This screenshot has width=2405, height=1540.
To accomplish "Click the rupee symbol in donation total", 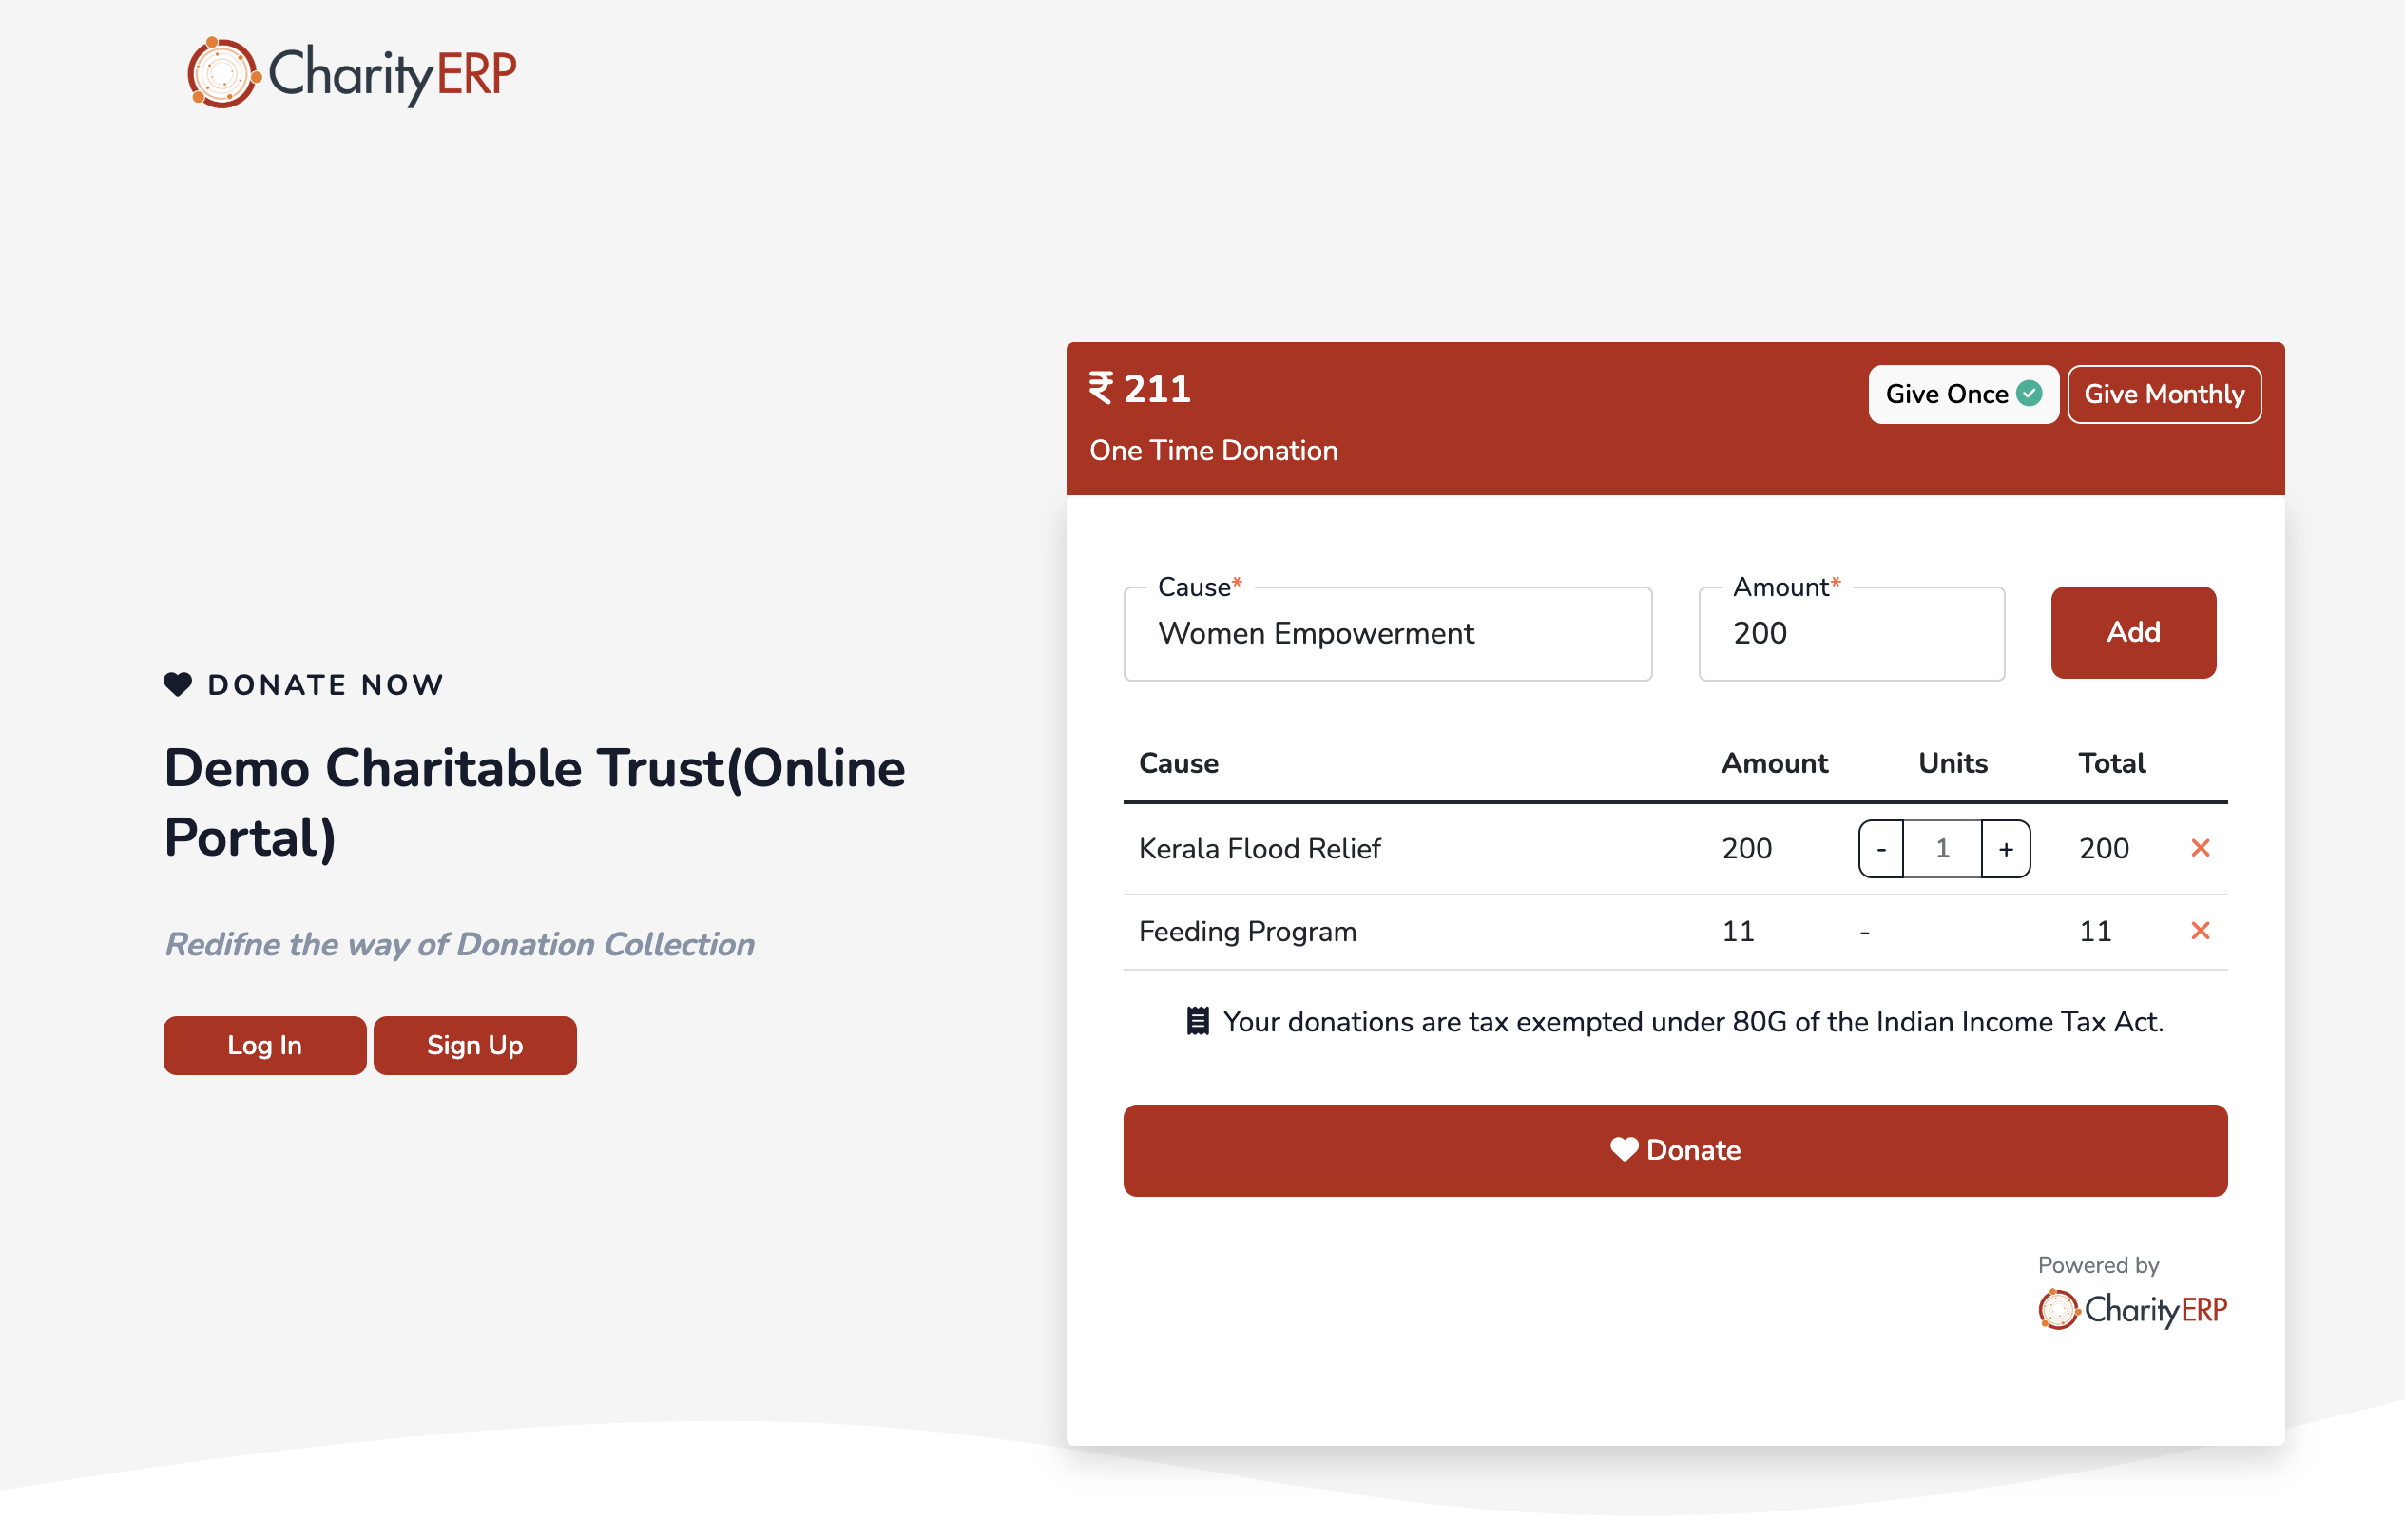I will (1101, 388).
